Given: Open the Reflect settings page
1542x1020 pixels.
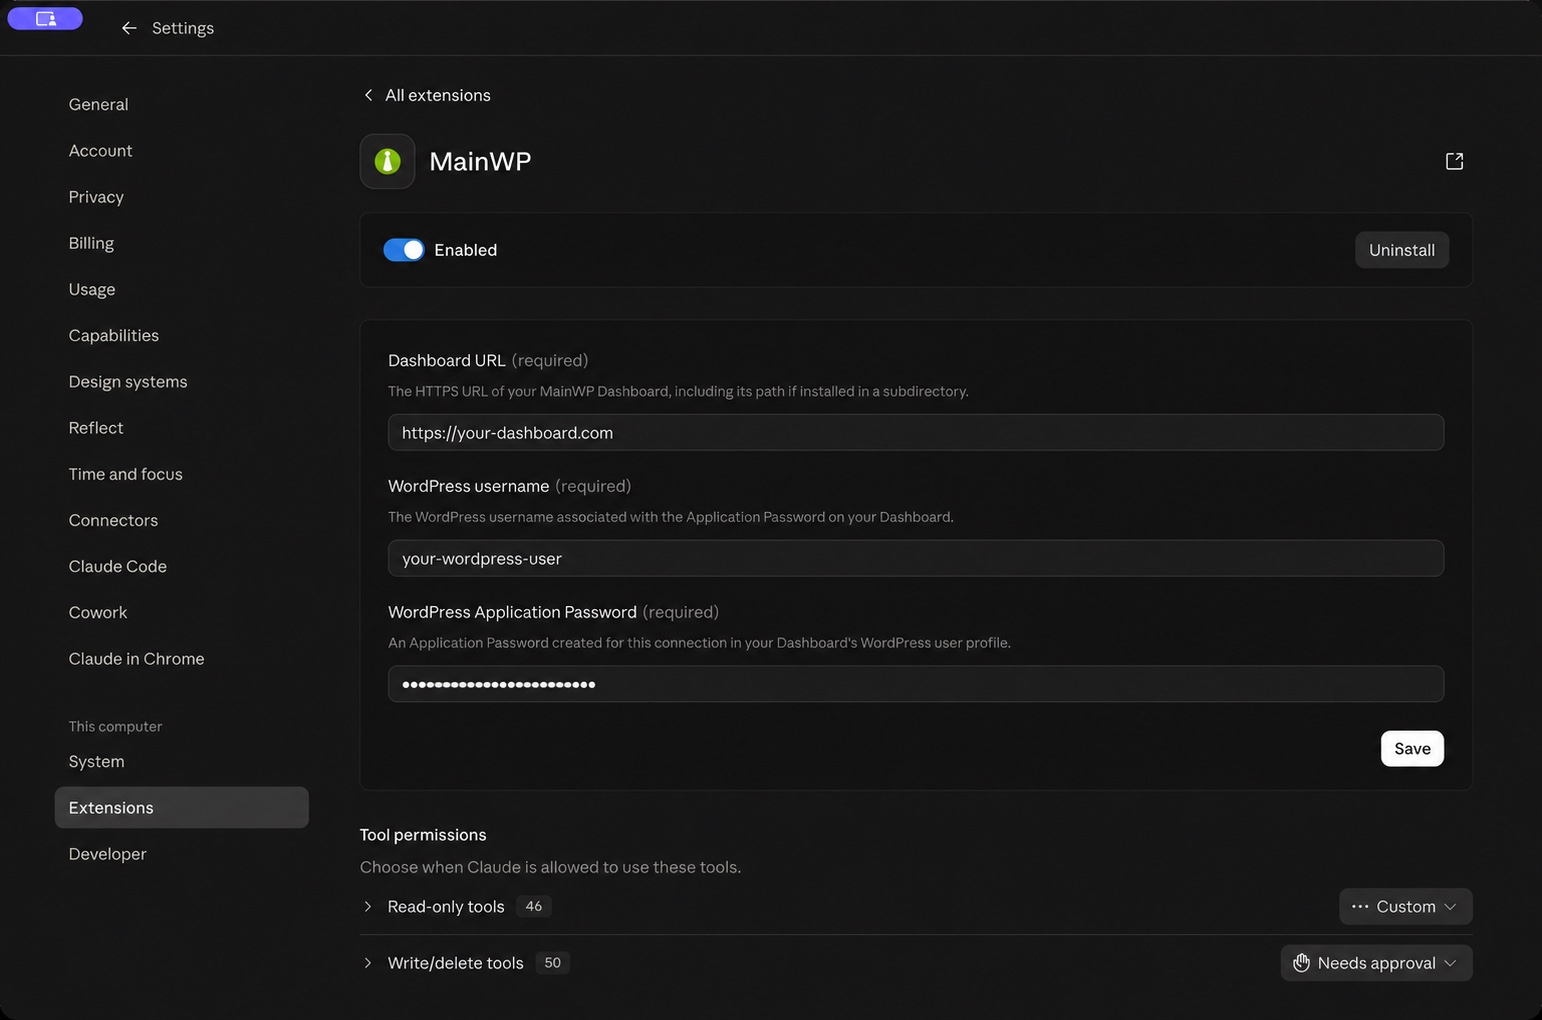Looking at the screenshot, I should (x=96, y=428).
